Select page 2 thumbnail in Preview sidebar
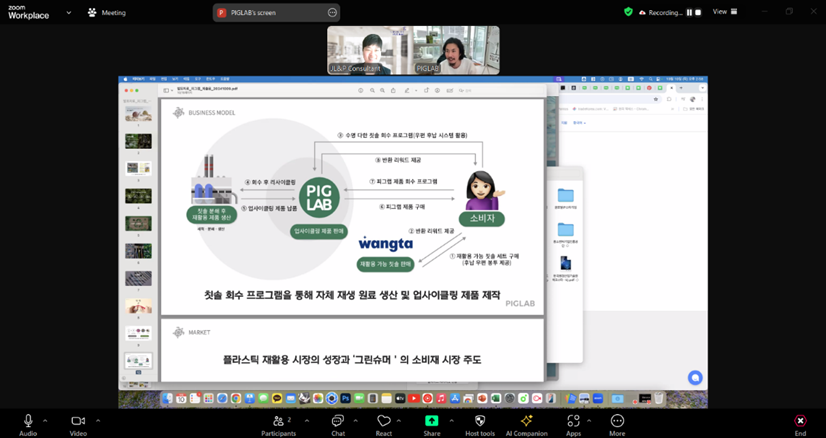Viewport: 826px width, 438px height. (x=139, y=141)
